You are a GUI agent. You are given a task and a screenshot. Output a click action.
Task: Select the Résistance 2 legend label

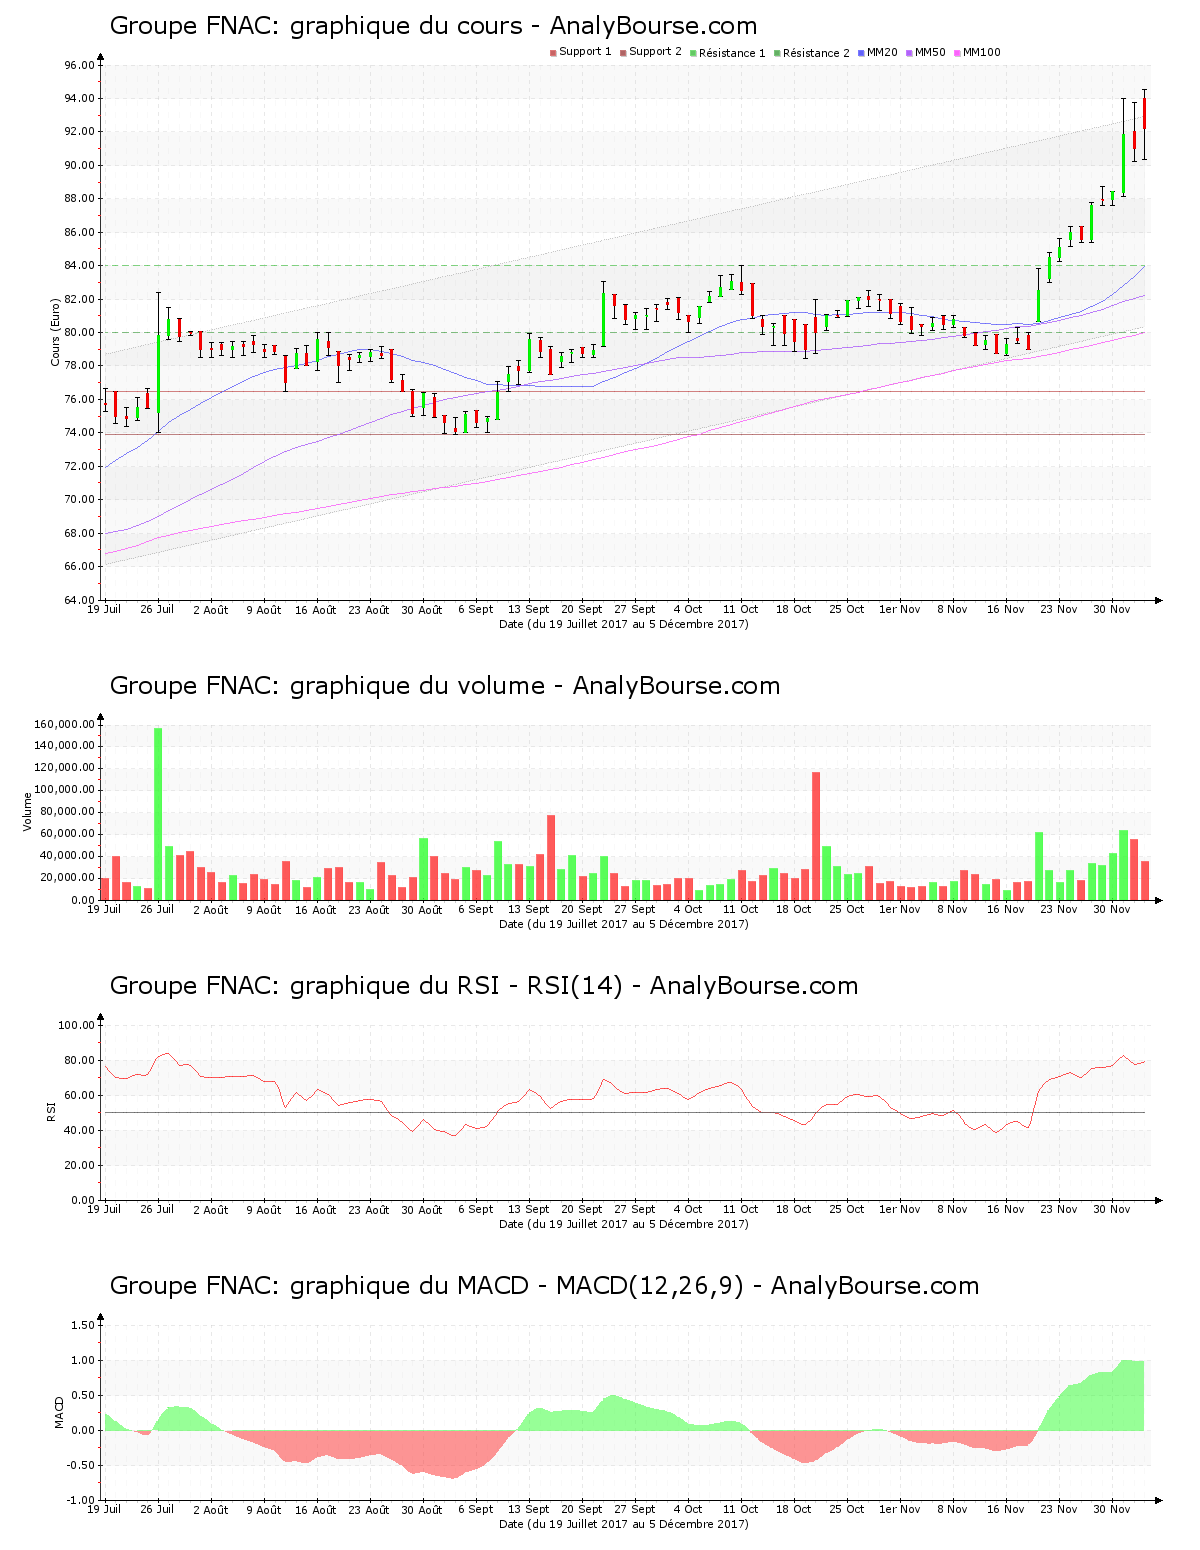[x=816, y=53]
